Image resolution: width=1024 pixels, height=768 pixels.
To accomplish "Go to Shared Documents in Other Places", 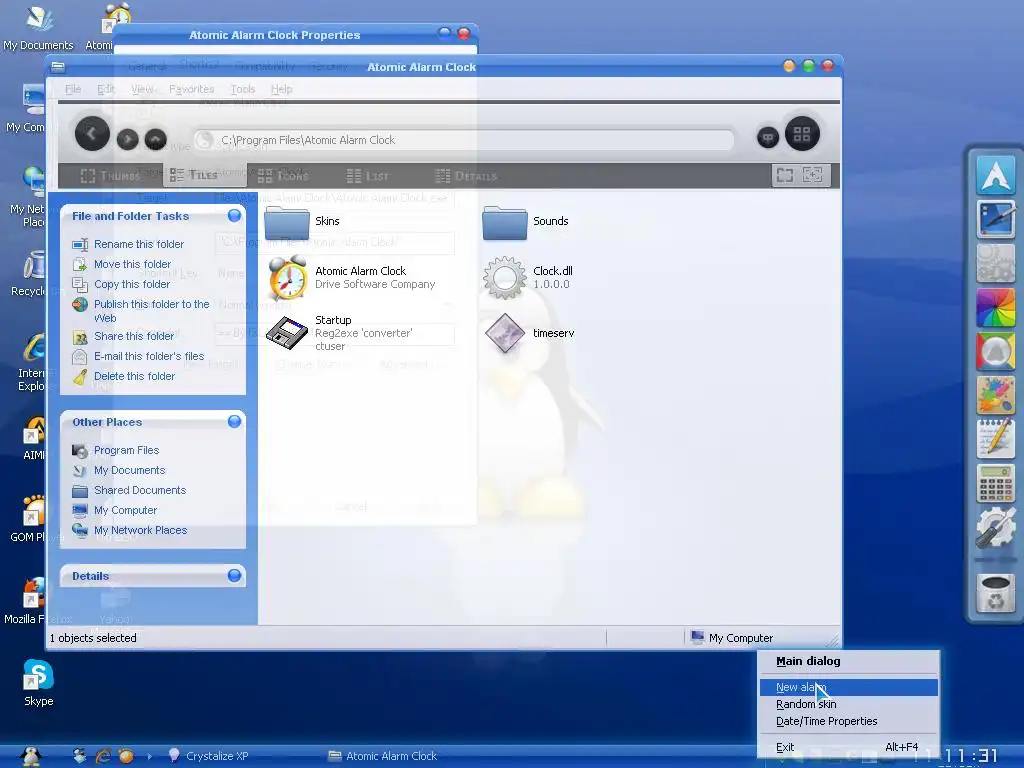I will 140,490.
